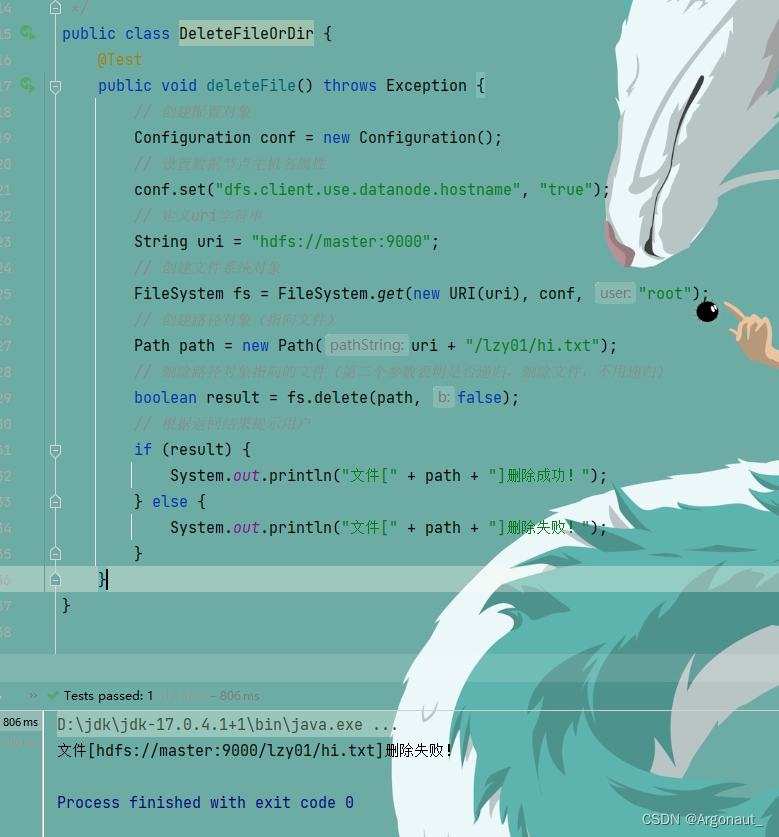The width and height of the screenshot is (779, 837).
Task: Select the 806 ms test result row
Action: point(20,722)
